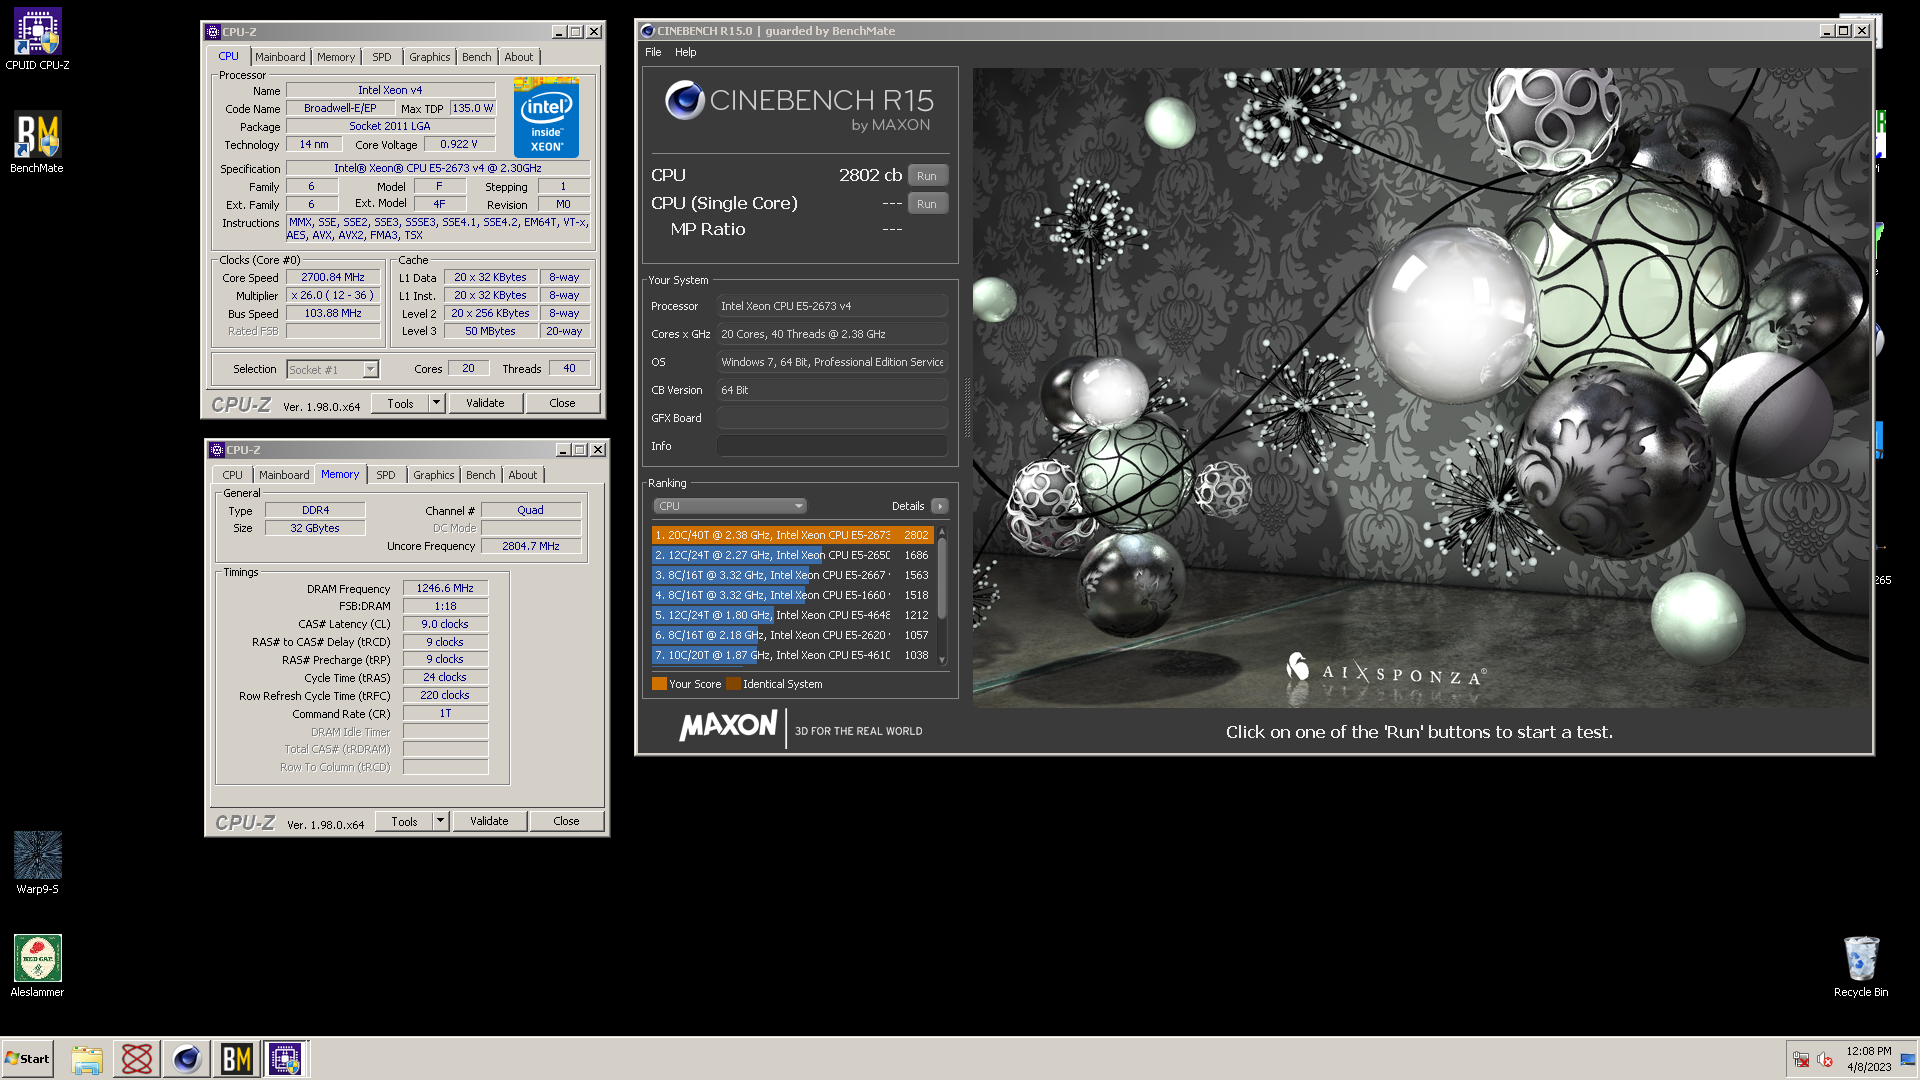Screen dimensions: 1920x1080
Task: Switch to the CPU-Z taskbar icon
Action: point(285,1059)
